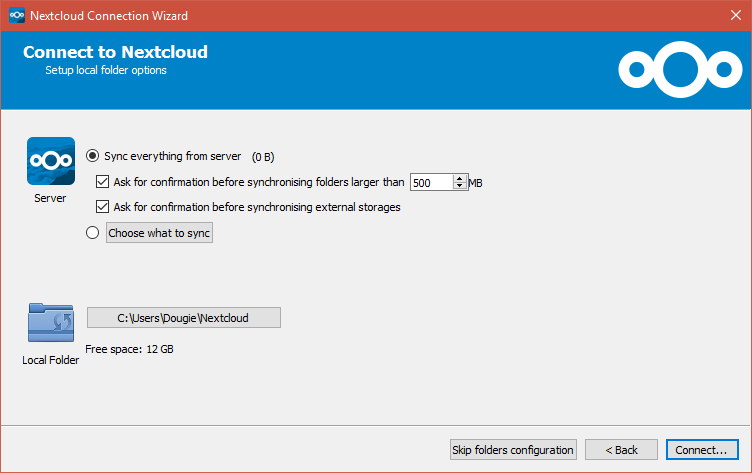Close the Nextcloud Connection Wizard window
The image size is (752, 473).
[x=736, y=15]
